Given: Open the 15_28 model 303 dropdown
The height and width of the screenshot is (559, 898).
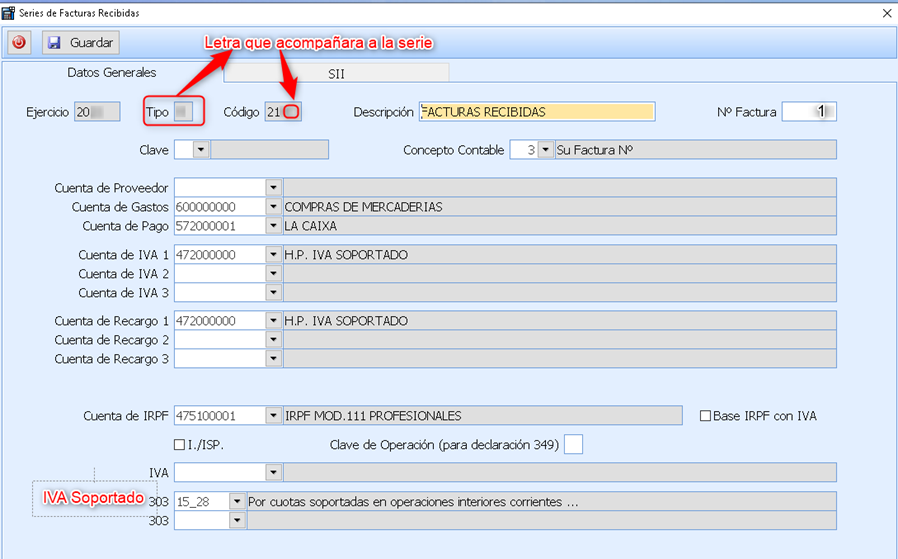Looking at the screenshot, I should point(237,501).
